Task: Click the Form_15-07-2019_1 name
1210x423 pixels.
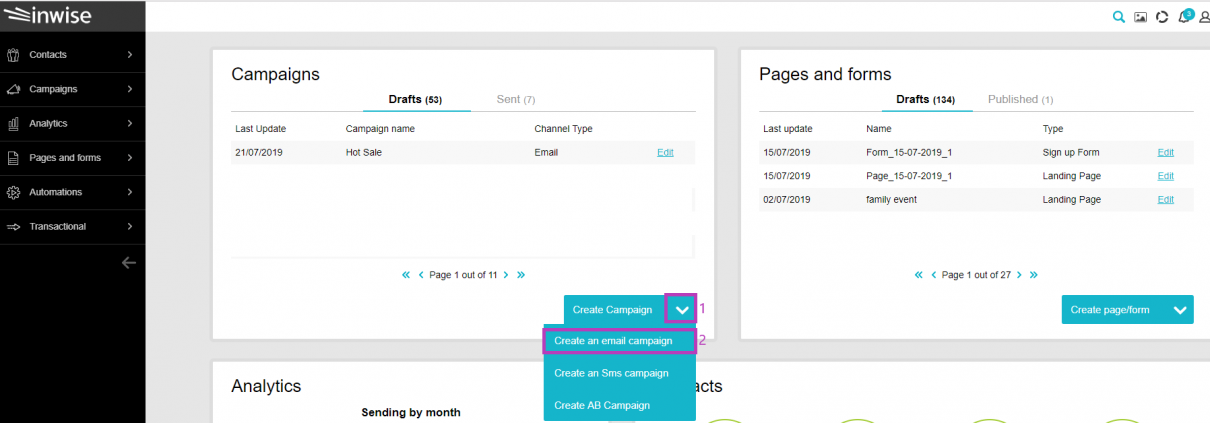Action: click(x=909, y=153)
